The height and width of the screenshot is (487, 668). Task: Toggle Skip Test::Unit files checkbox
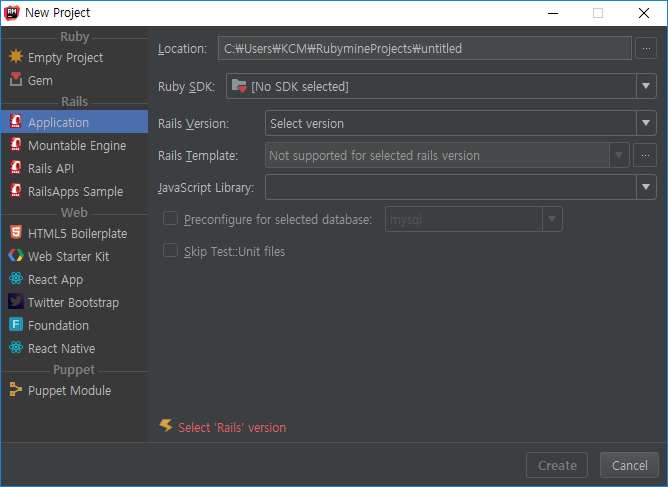coord(170,251)
